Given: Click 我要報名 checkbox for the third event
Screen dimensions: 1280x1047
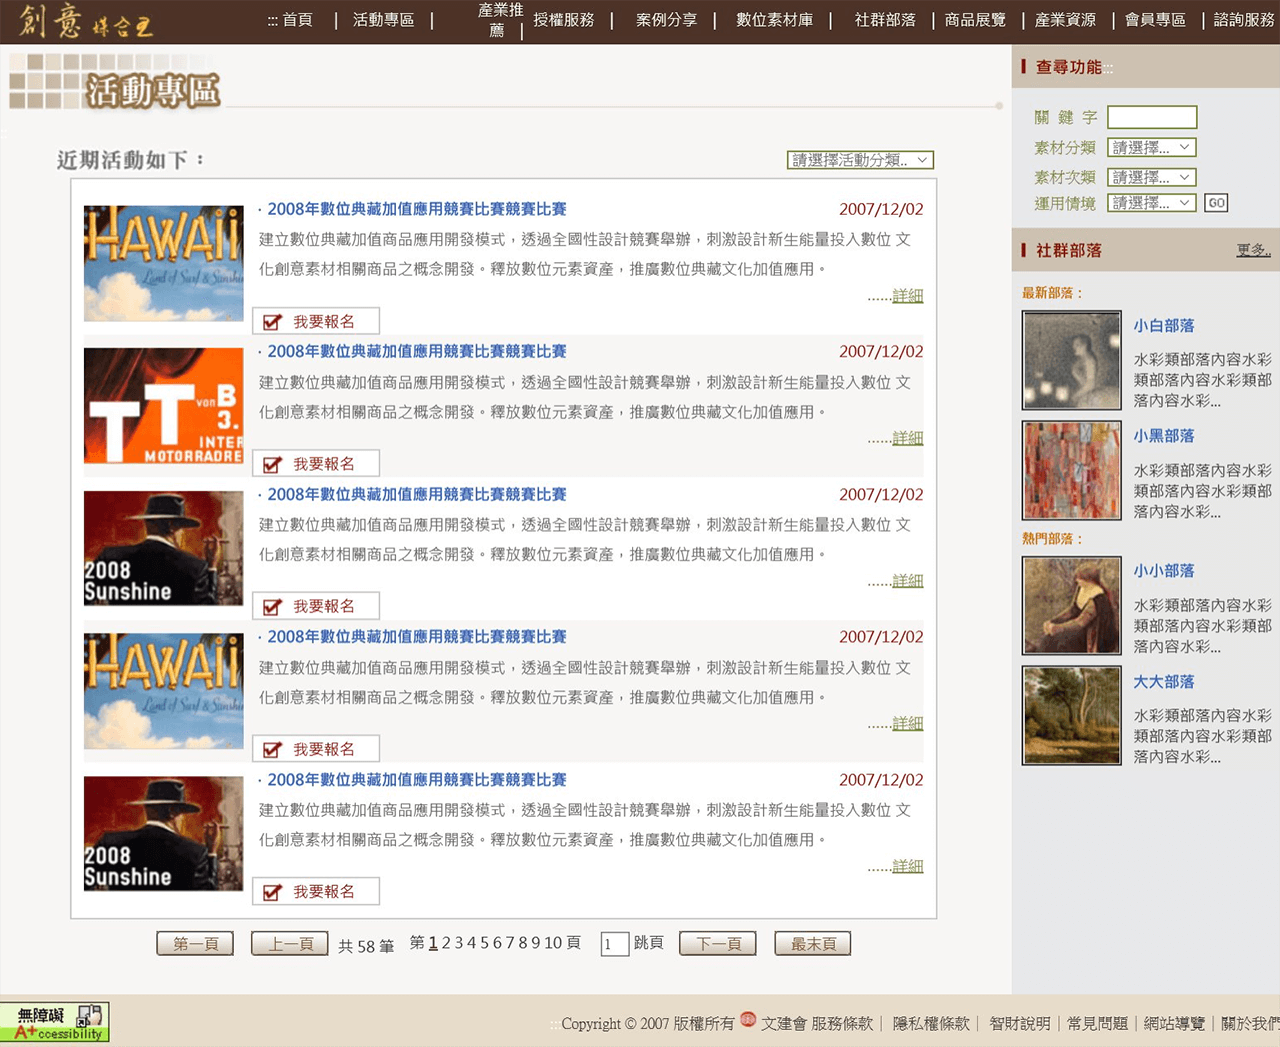Looking at the screenshot, I should click(x=272, y=607).
